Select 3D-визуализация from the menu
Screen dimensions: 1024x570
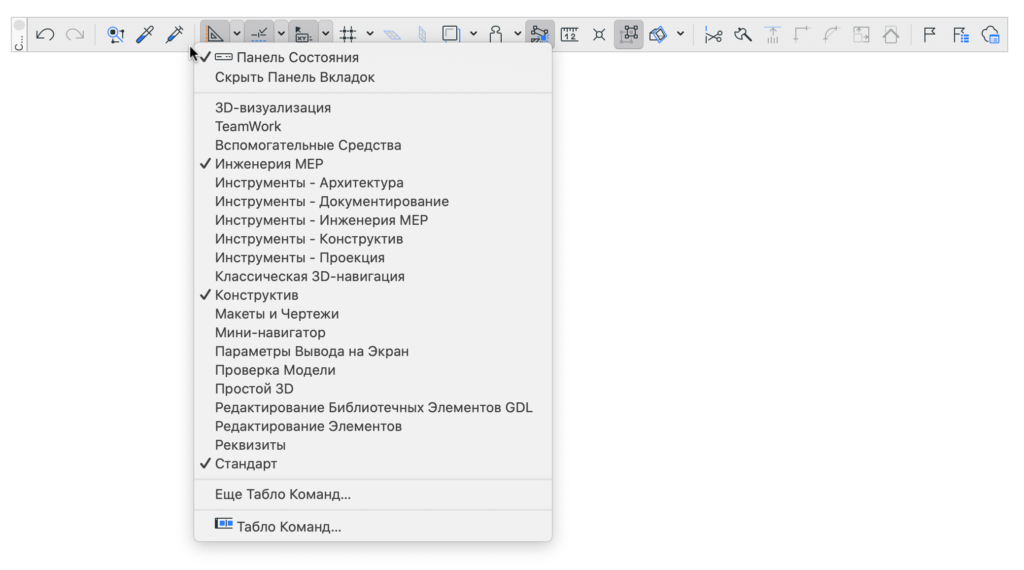273,108
